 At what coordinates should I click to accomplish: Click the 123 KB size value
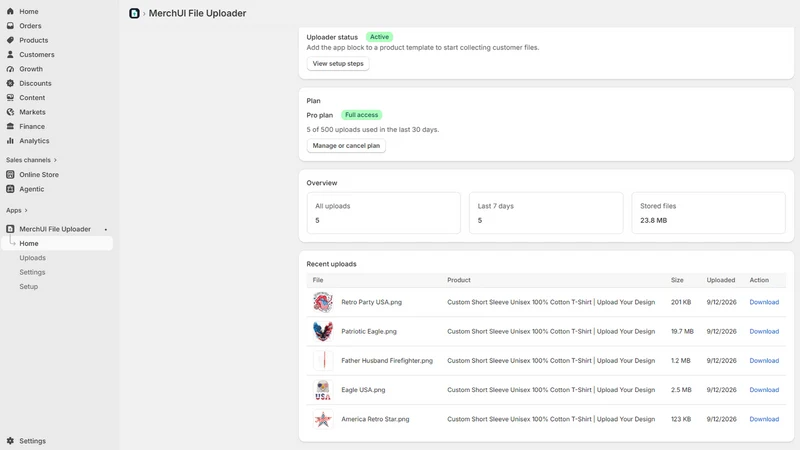681,419
